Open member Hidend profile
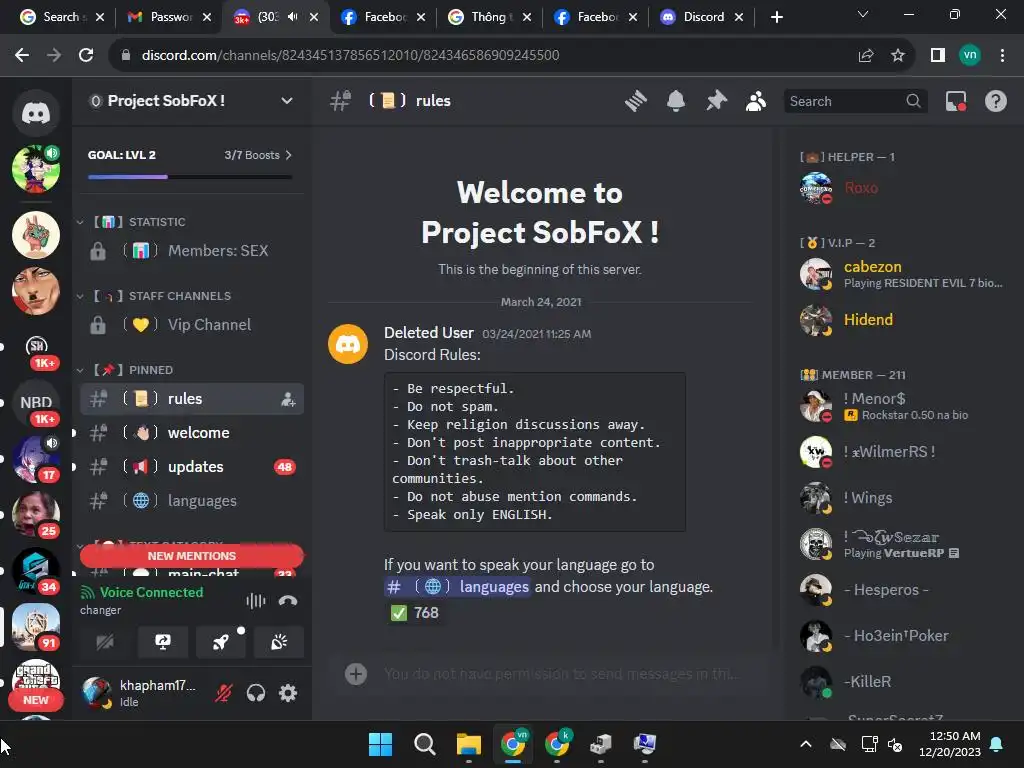 tap(901, 320)
